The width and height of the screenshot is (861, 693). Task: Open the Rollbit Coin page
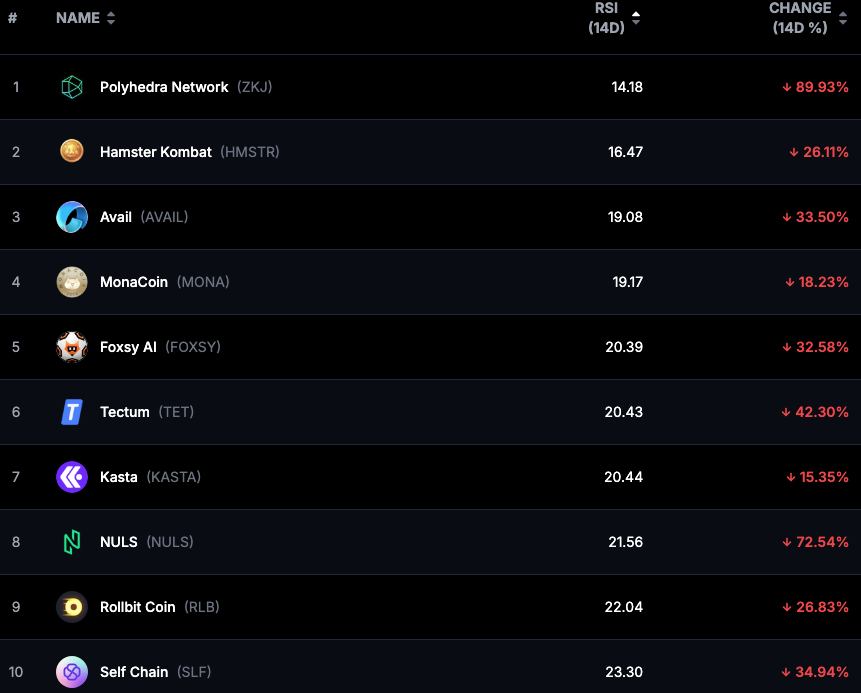138,607
